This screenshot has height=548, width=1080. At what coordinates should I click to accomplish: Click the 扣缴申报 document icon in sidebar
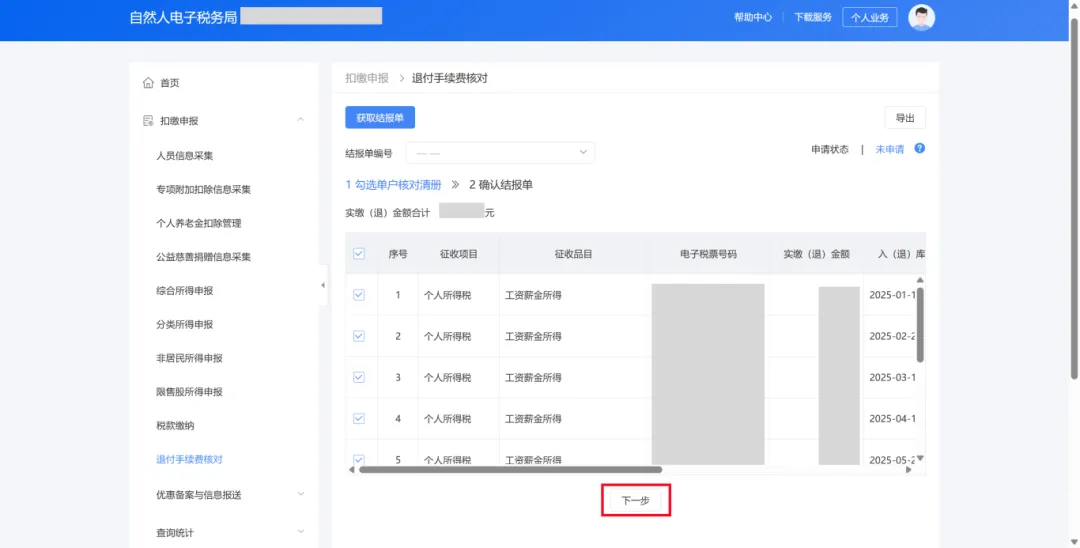(148, 121)
